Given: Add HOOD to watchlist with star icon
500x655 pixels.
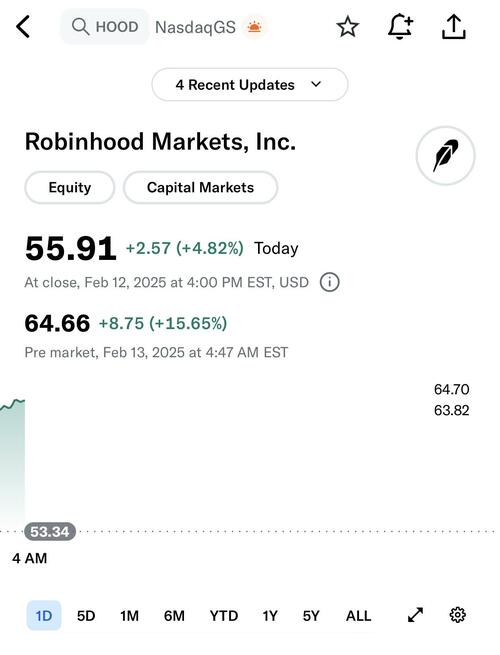Looking at the screenshot, I should pos(348,27).
